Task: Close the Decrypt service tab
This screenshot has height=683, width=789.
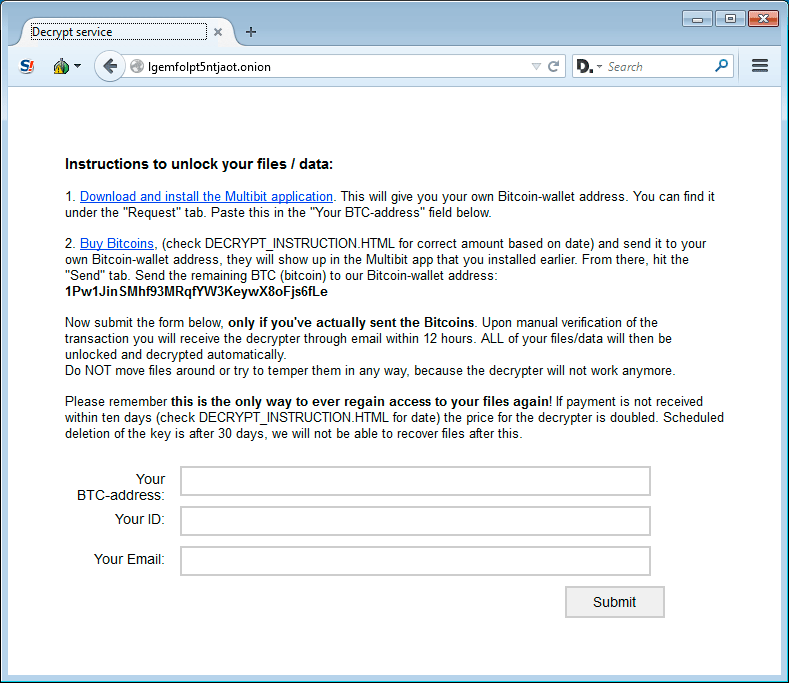Action: 218,32
